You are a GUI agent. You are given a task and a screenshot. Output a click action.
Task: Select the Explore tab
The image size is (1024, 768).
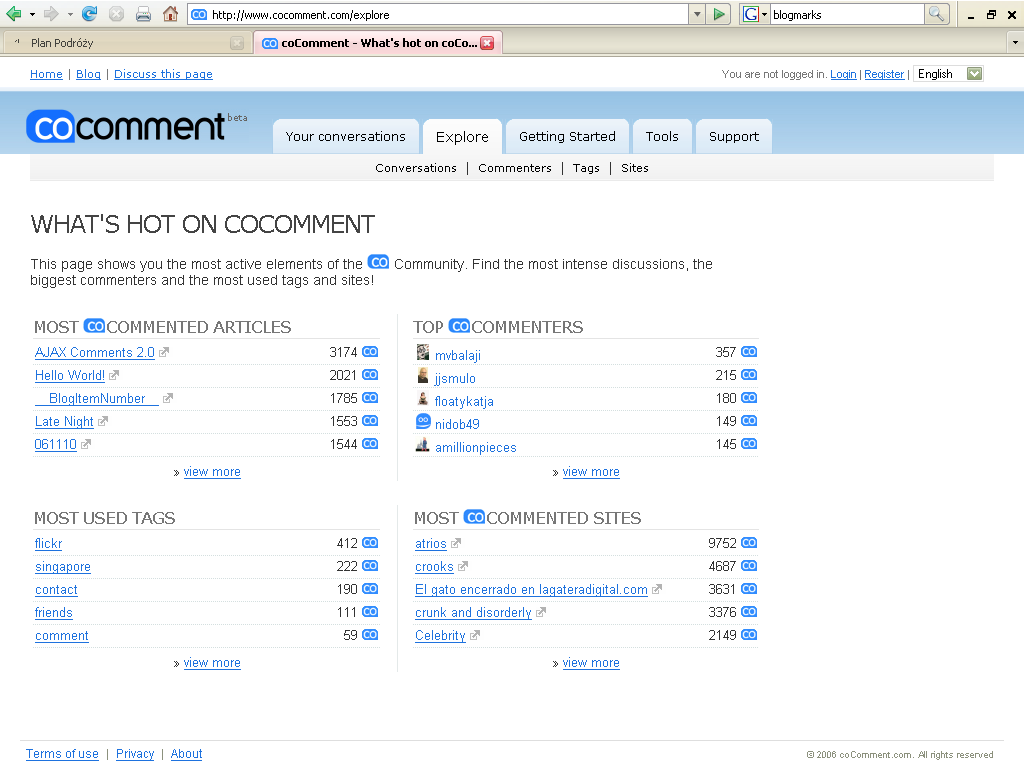tap(462, 136)
